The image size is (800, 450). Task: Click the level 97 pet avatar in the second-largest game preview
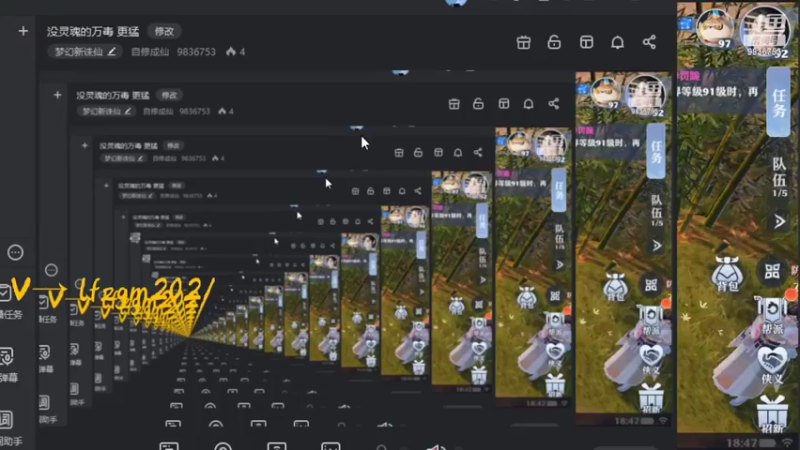[606, 93]
